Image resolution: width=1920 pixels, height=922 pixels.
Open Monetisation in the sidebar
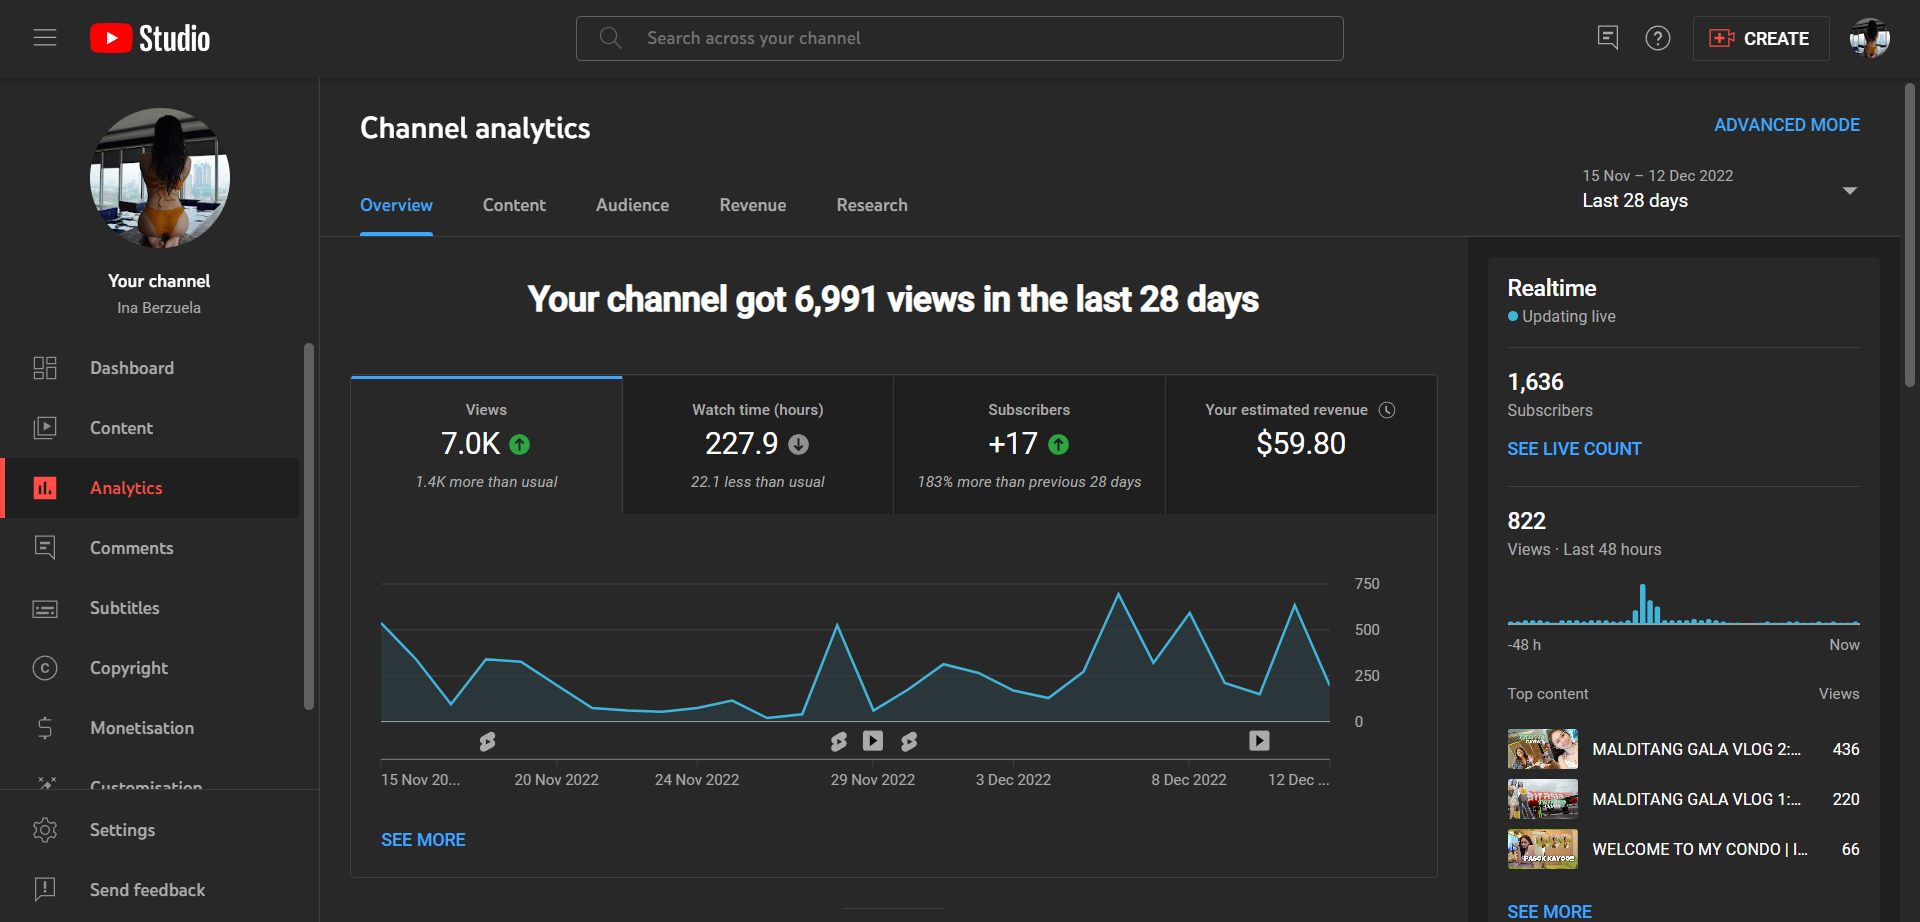point(150,728)
